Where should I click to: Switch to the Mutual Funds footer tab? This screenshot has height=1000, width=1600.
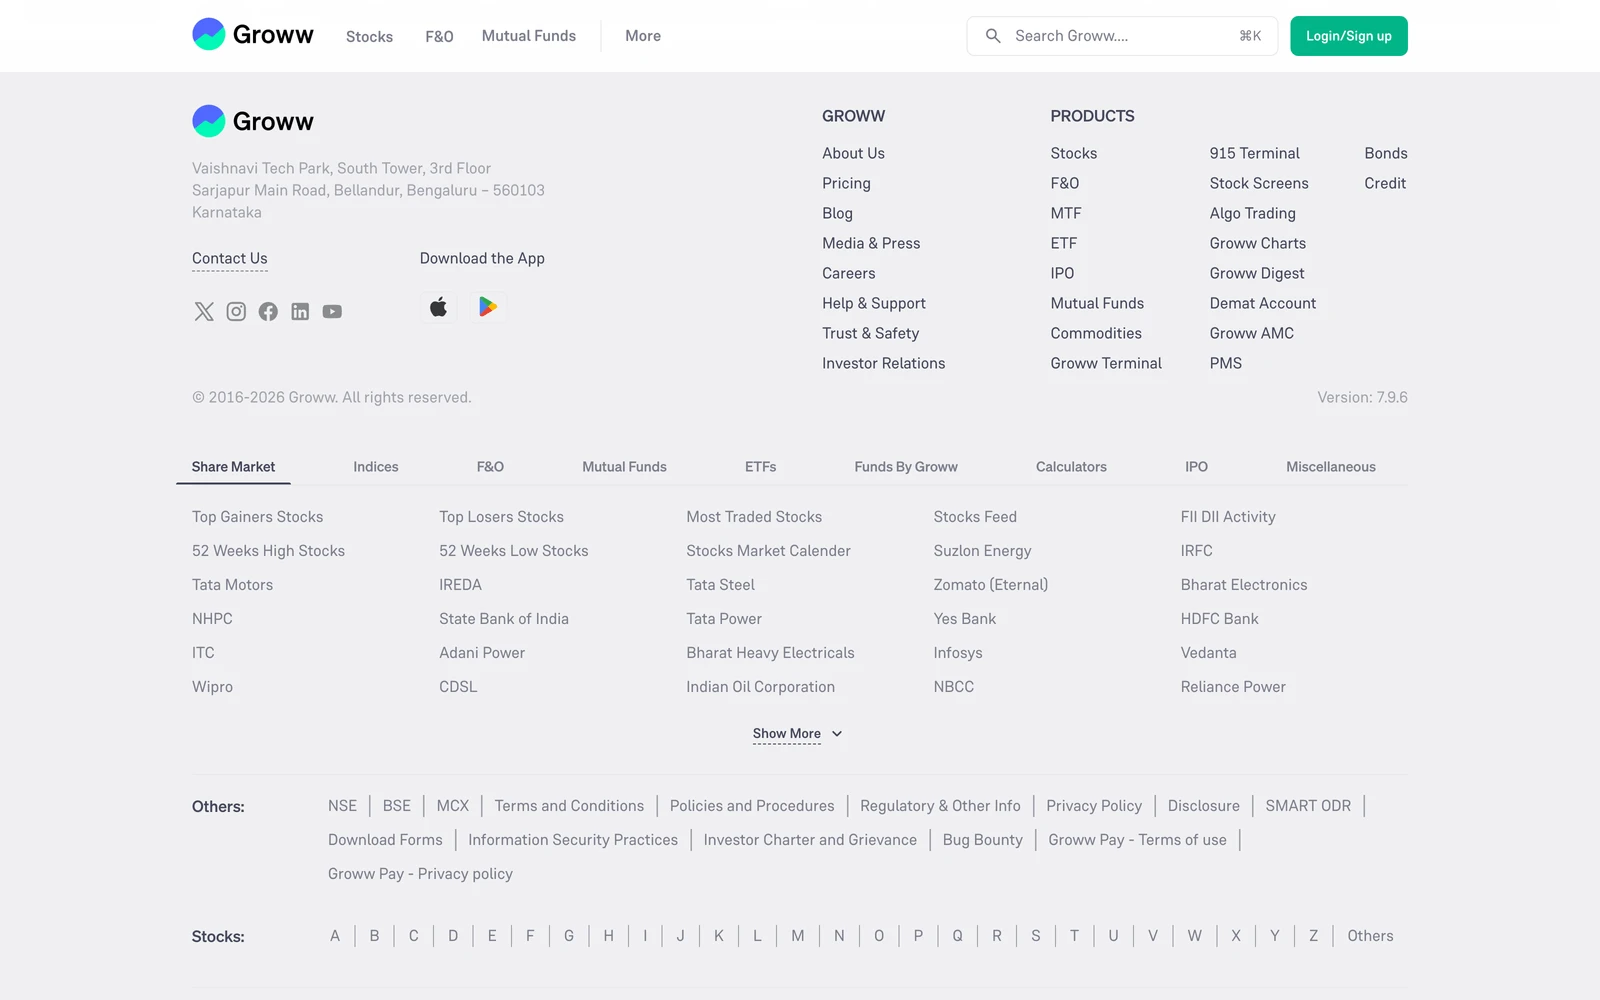click(x=624, y=467)
